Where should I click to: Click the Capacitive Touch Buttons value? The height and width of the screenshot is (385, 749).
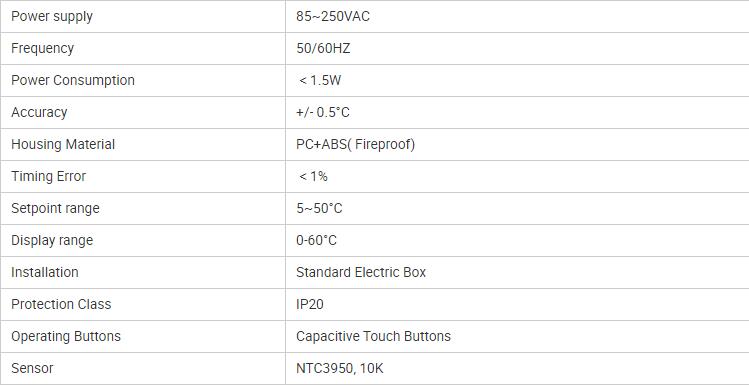[x=373, y=336]
